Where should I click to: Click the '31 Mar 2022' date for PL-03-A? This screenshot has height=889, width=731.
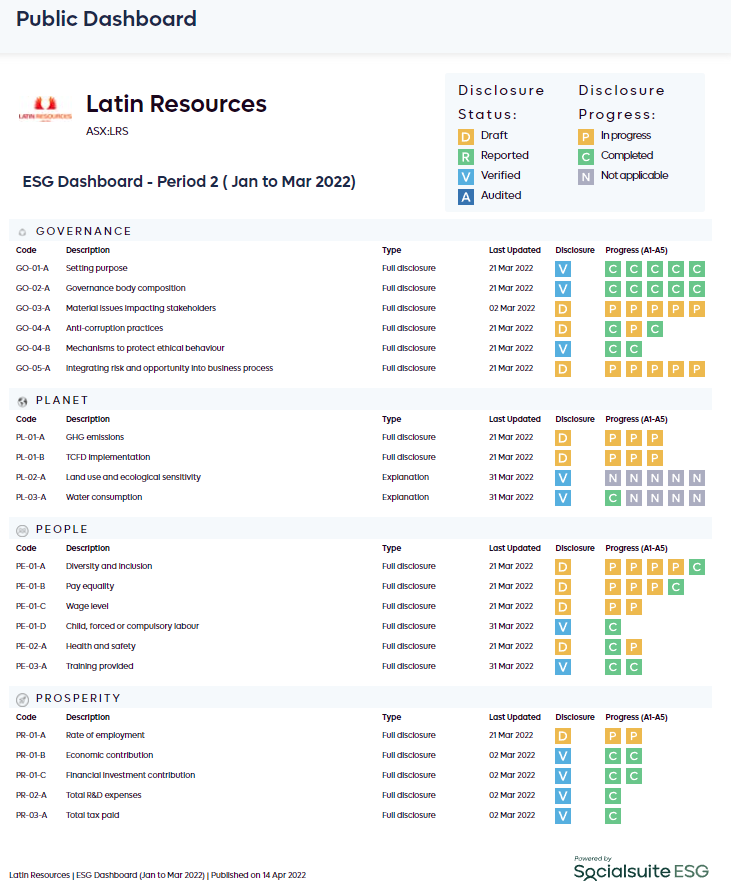coord(511,497)
